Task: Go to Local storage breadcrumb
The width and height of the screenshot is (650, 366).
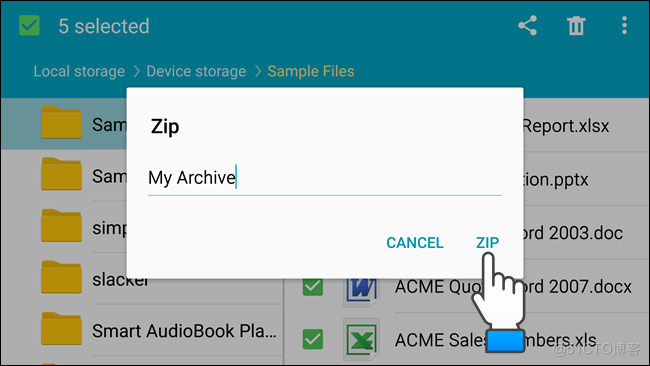Action: [x=79, y=71]
